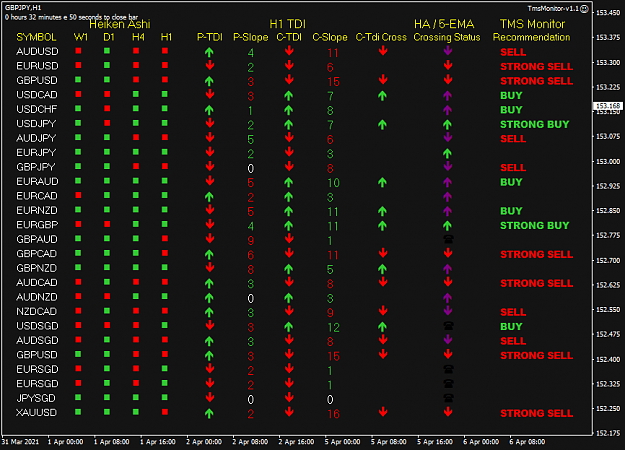
Task: Click the C-Slope value 10 for EURAUD
Action: click(333, 183)
